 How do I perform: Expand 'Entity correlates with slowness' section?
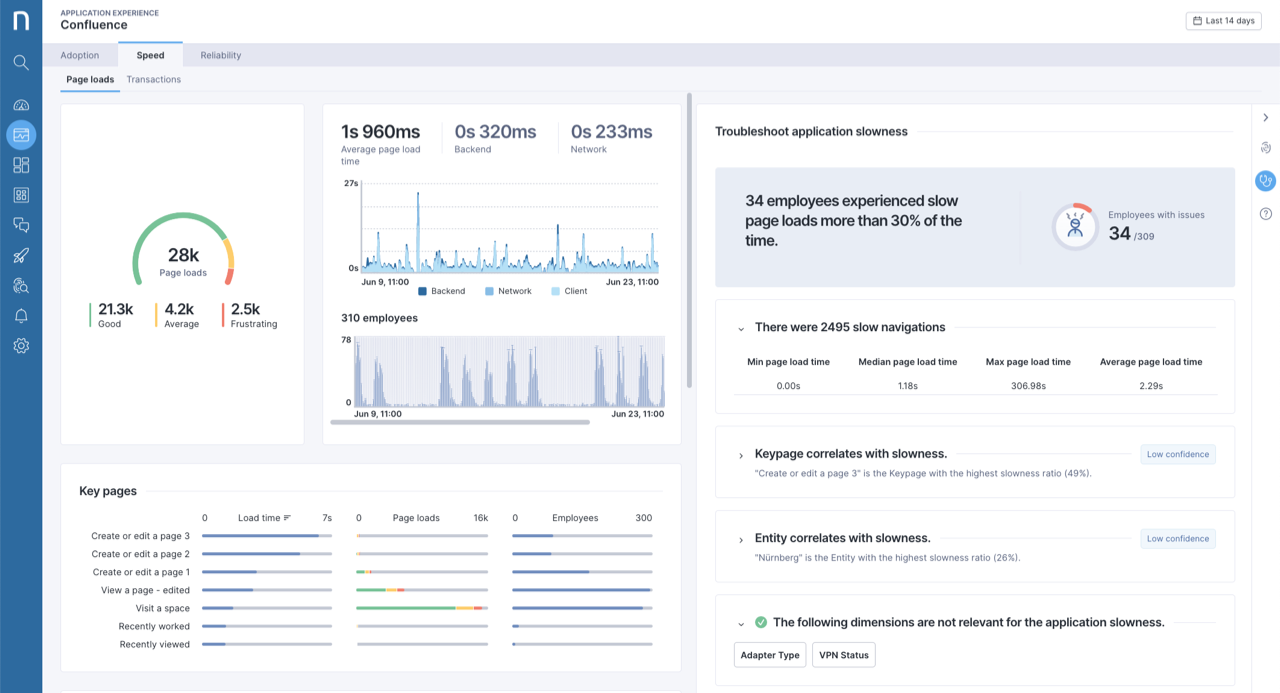741,540
